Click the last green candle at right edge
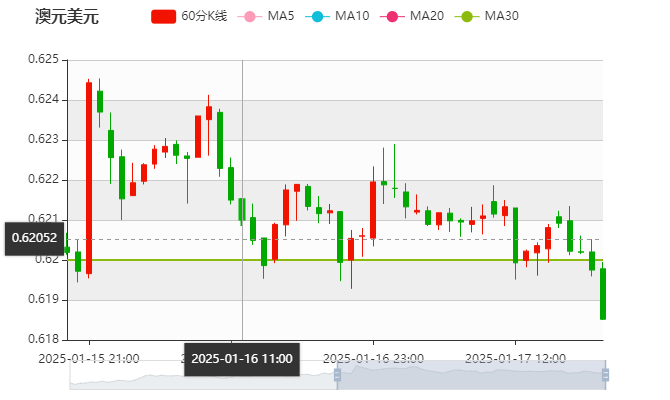Viewport: 670px width, 400px height. pyautogui.click(x=602, y=293)
